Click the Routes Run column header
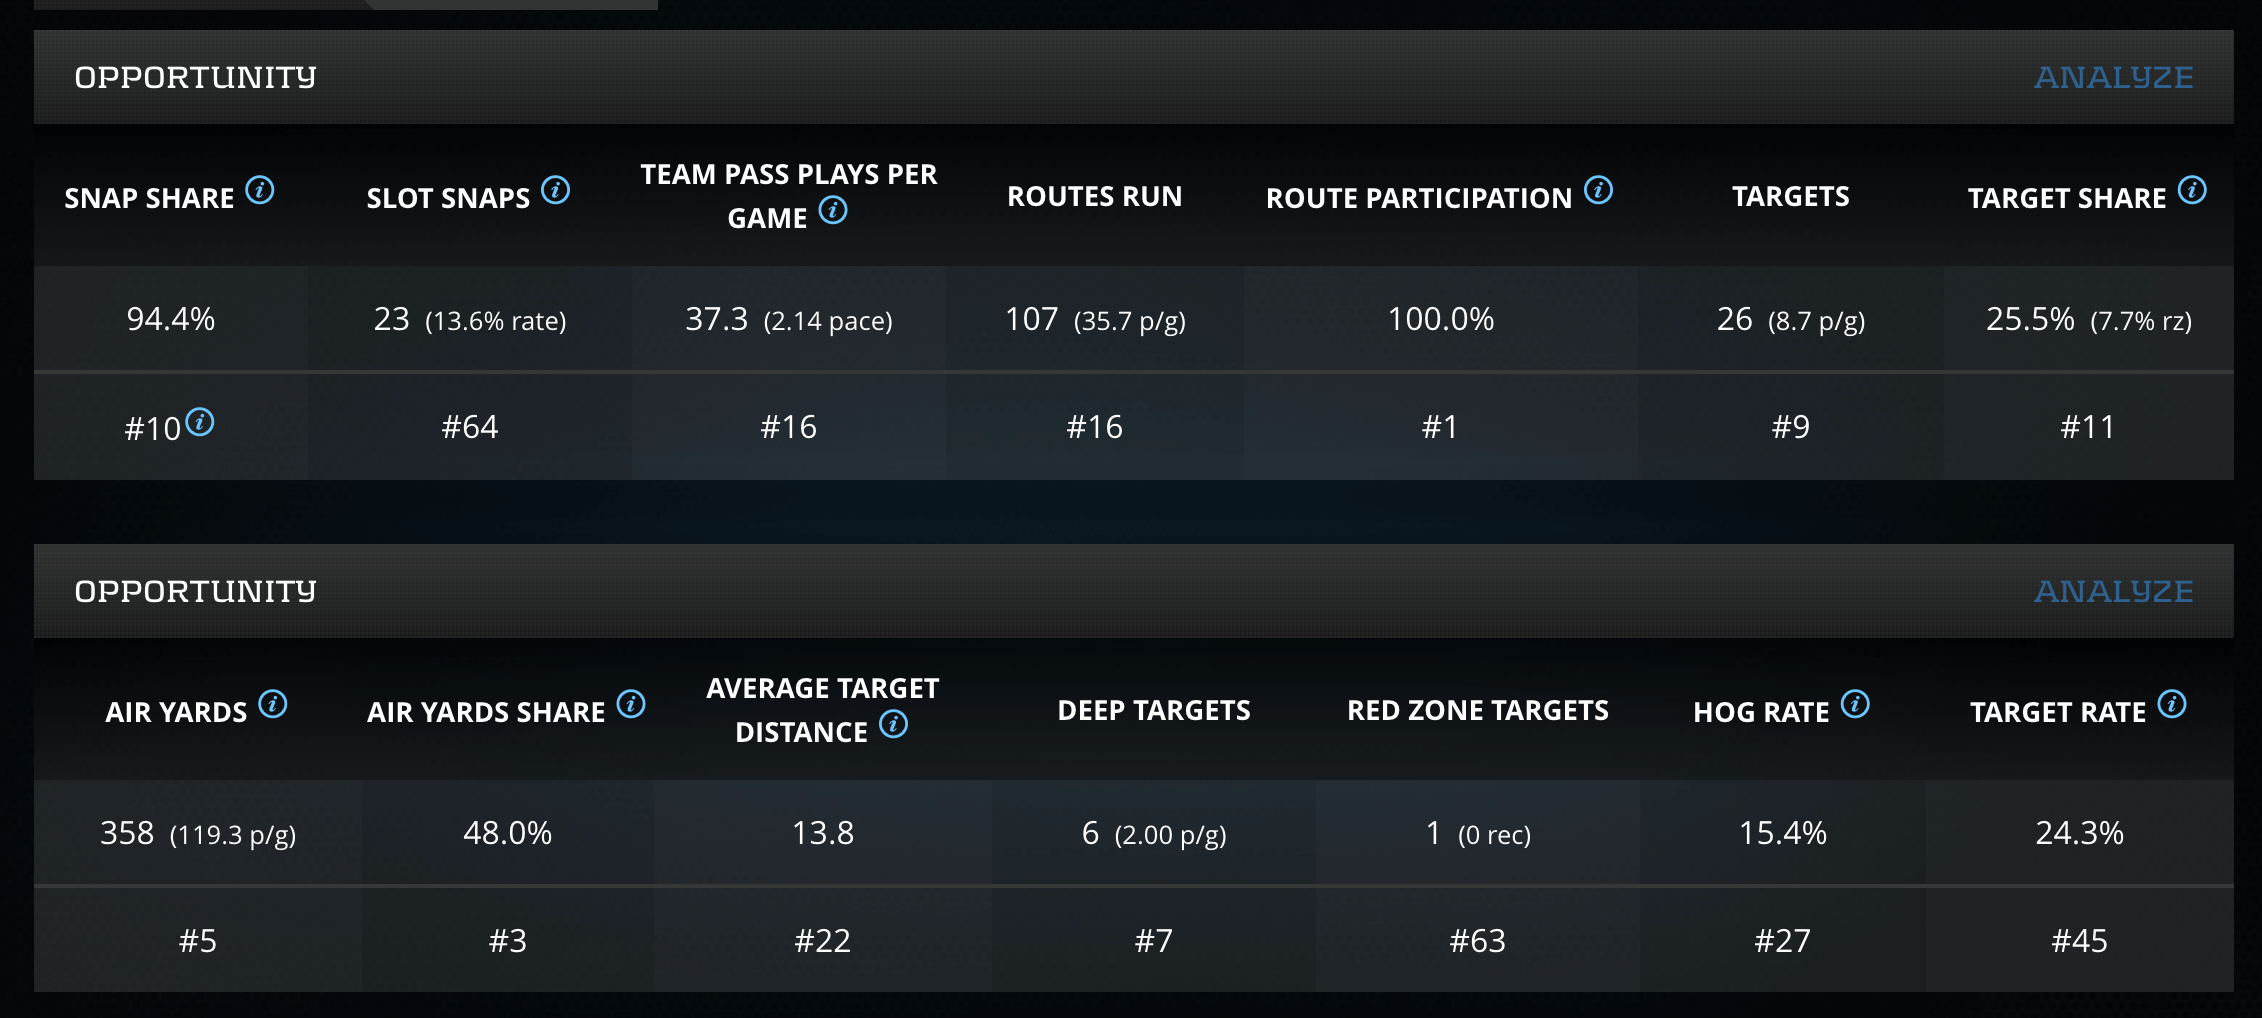2262x1018 pixels. 1094,196
